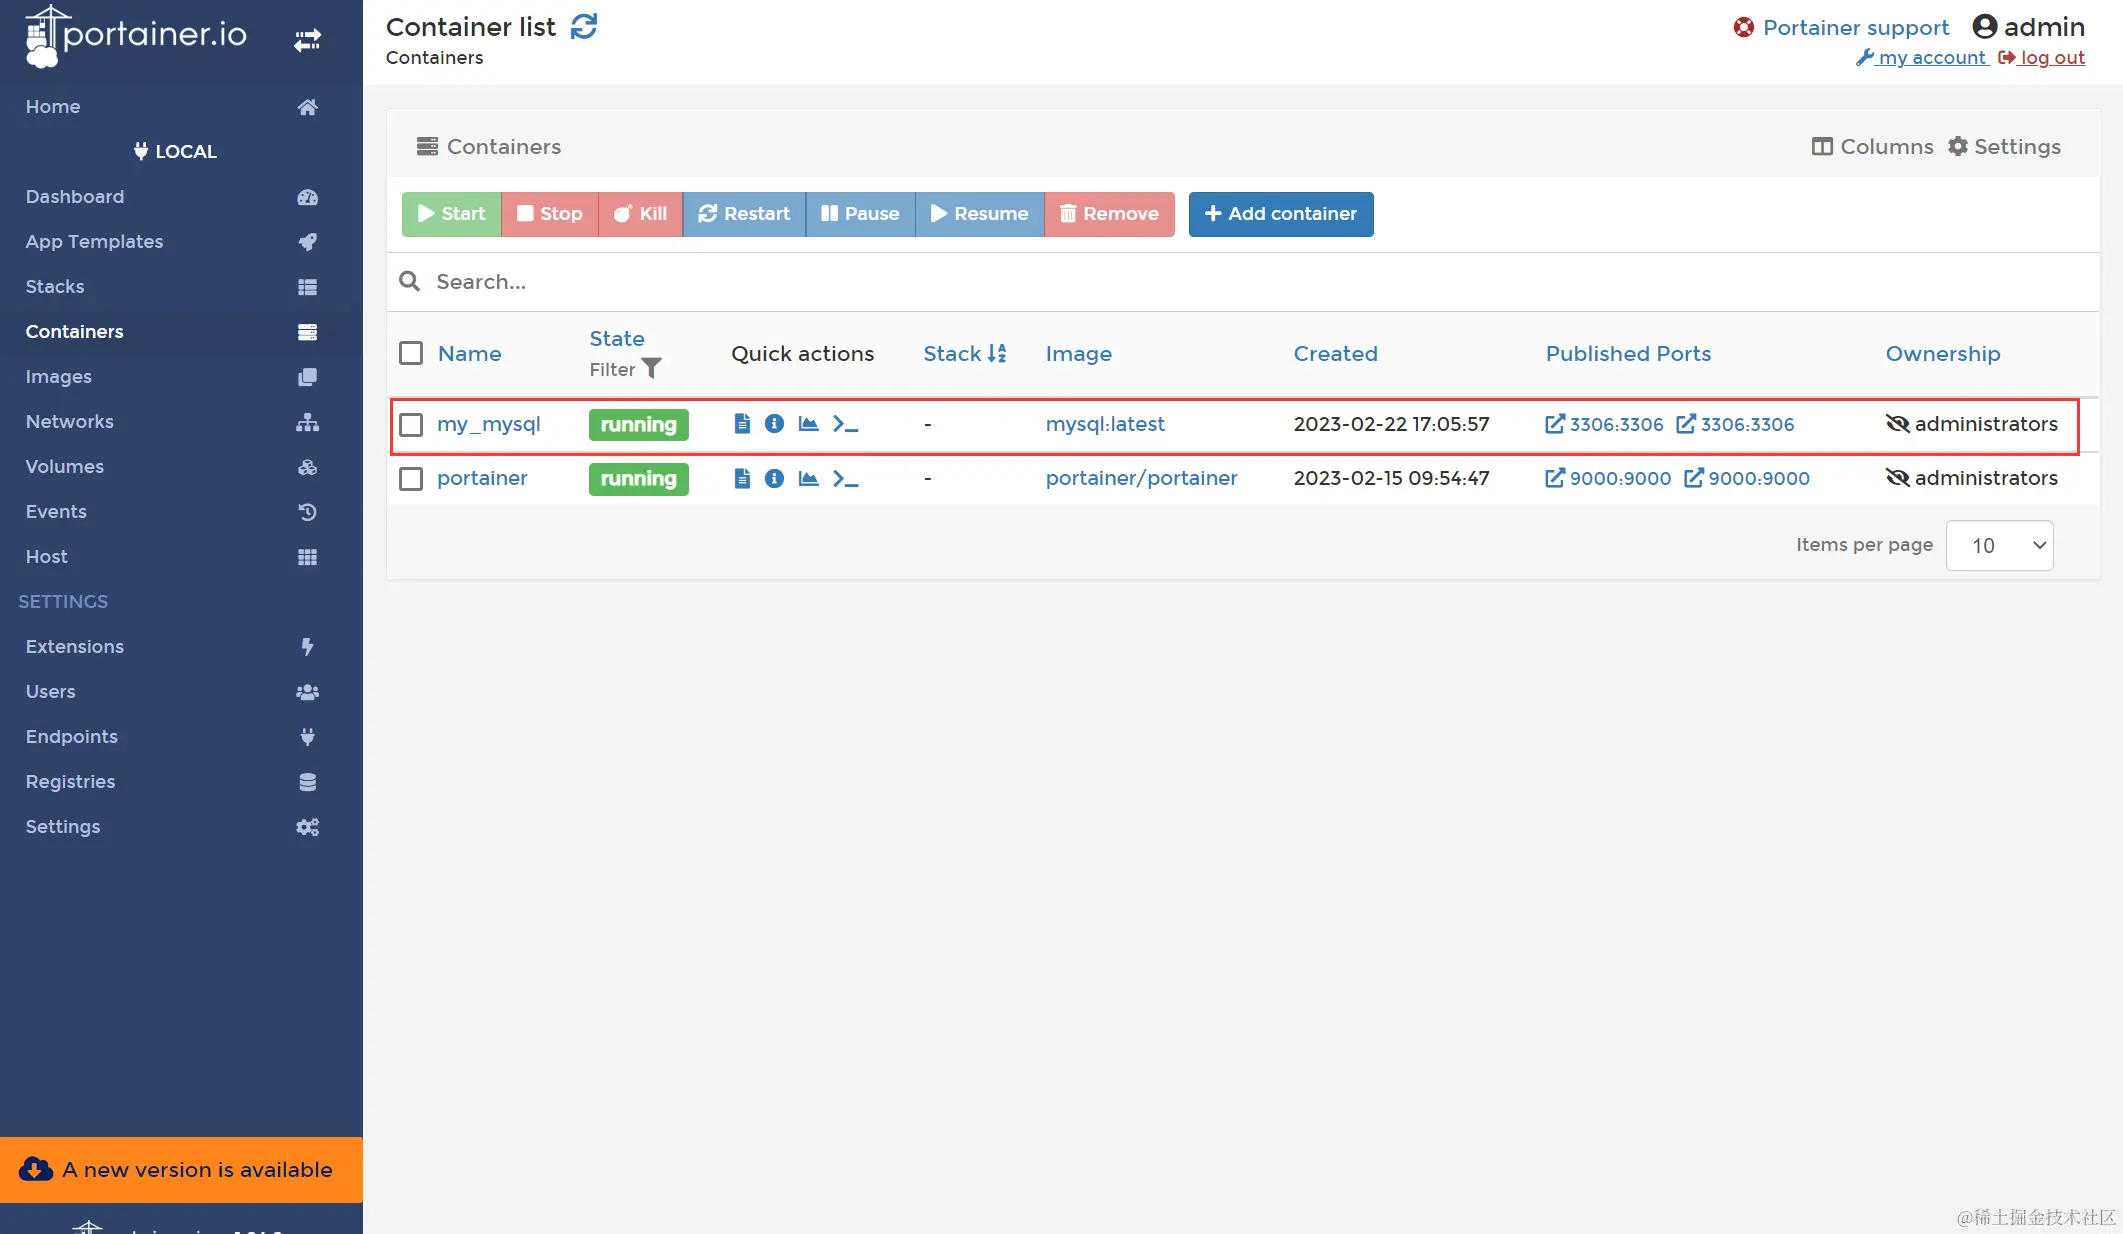Click new version available cloud banner
Screen dimensions: 2123x1234
coord(181,1169)
